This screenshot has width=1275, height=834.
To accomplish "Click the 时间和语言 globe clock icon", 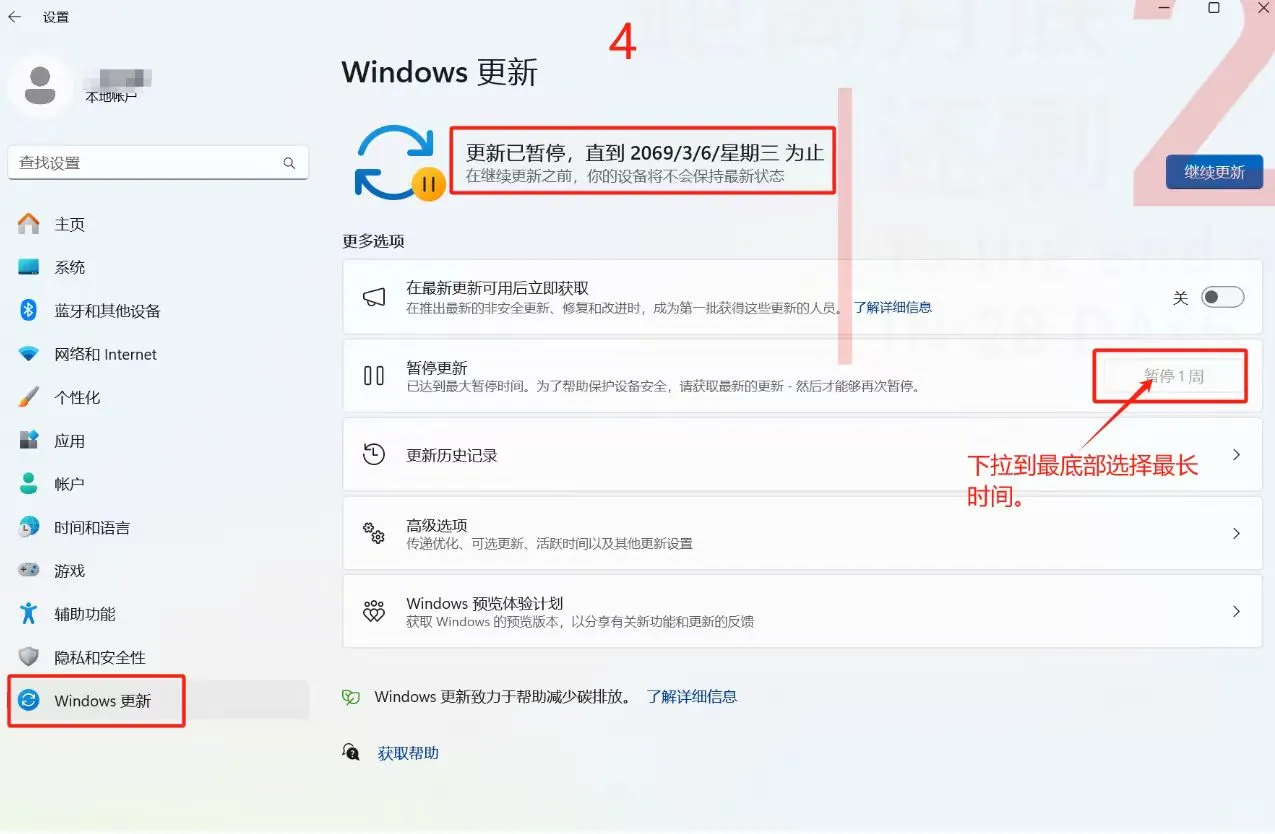I will coord(29,527).
